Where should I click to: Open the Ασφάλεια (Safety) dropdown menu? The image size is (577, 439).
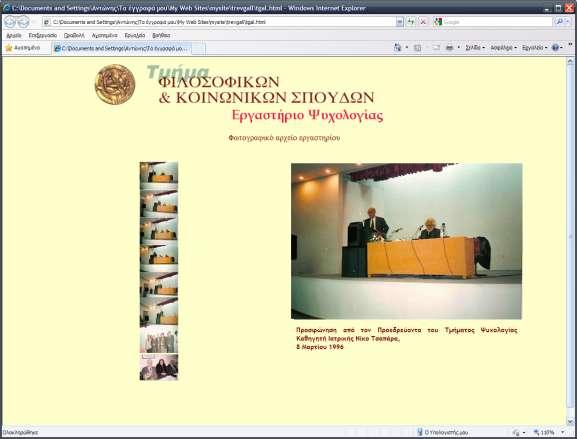click(503, 48)
